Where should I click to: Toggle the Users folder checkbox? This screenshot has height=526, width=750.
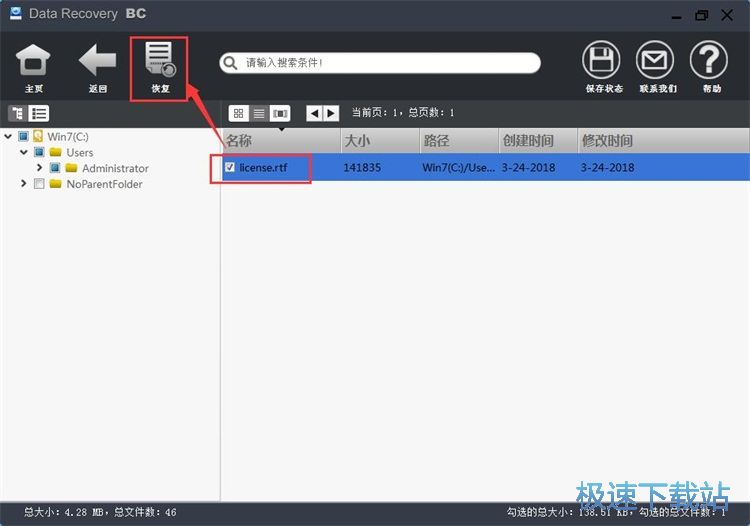[39, 152]
